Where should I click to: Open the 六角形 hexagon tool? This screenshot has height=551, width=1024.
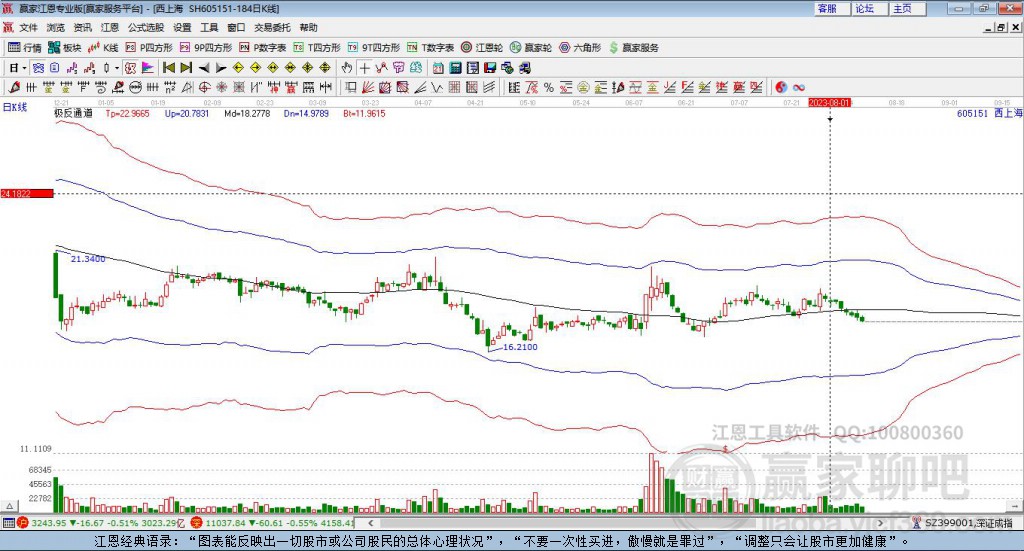[579, 48]
